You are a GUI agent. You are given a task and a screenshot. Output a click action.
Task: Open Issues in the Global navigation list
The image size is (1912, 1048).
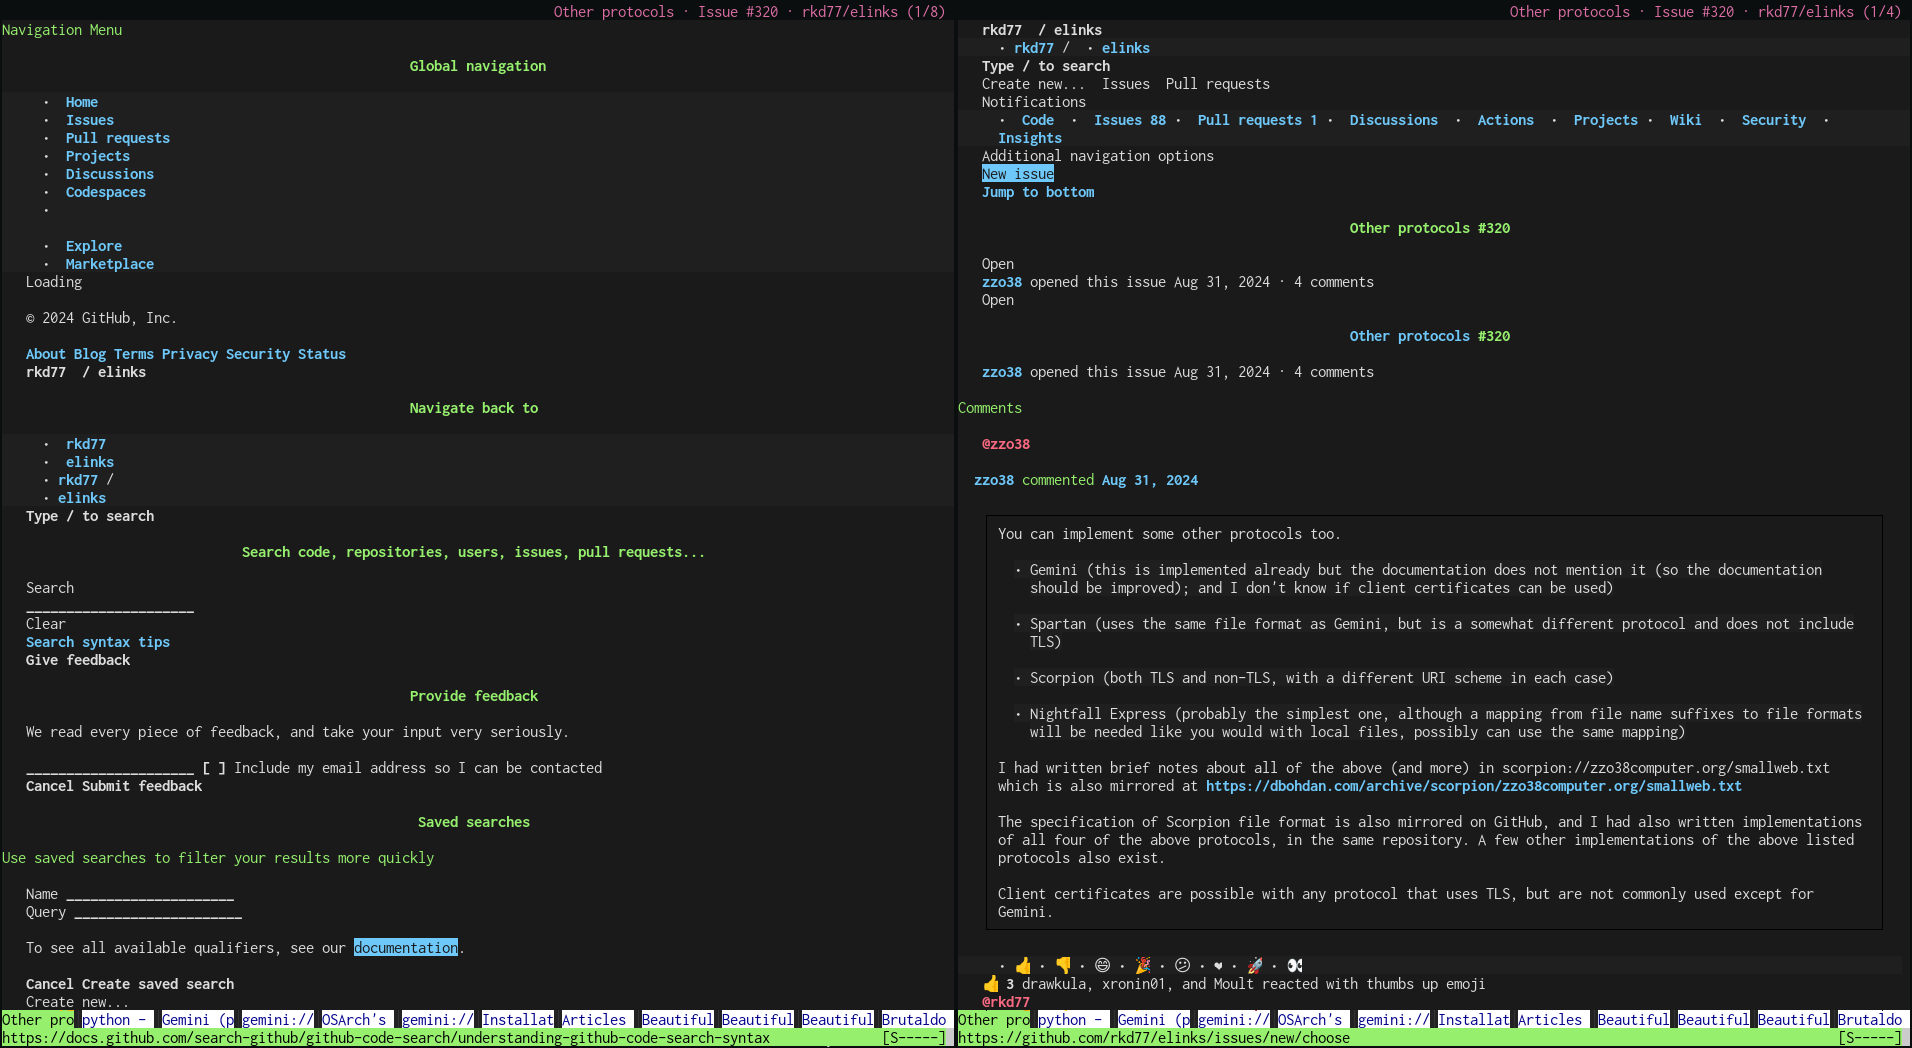pyautogui.click(x=90, y=120)
